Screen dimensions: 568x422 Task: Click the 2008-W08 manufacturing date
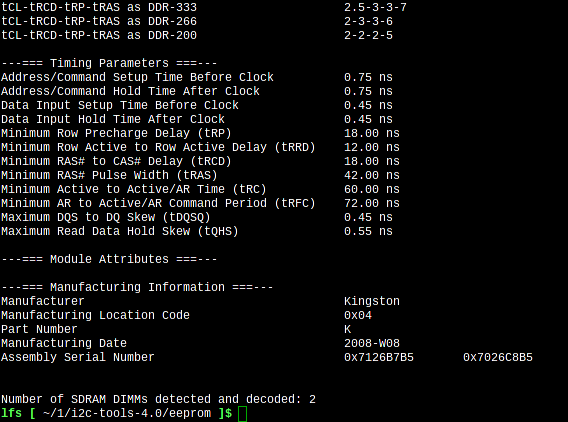tap(372, 343)
